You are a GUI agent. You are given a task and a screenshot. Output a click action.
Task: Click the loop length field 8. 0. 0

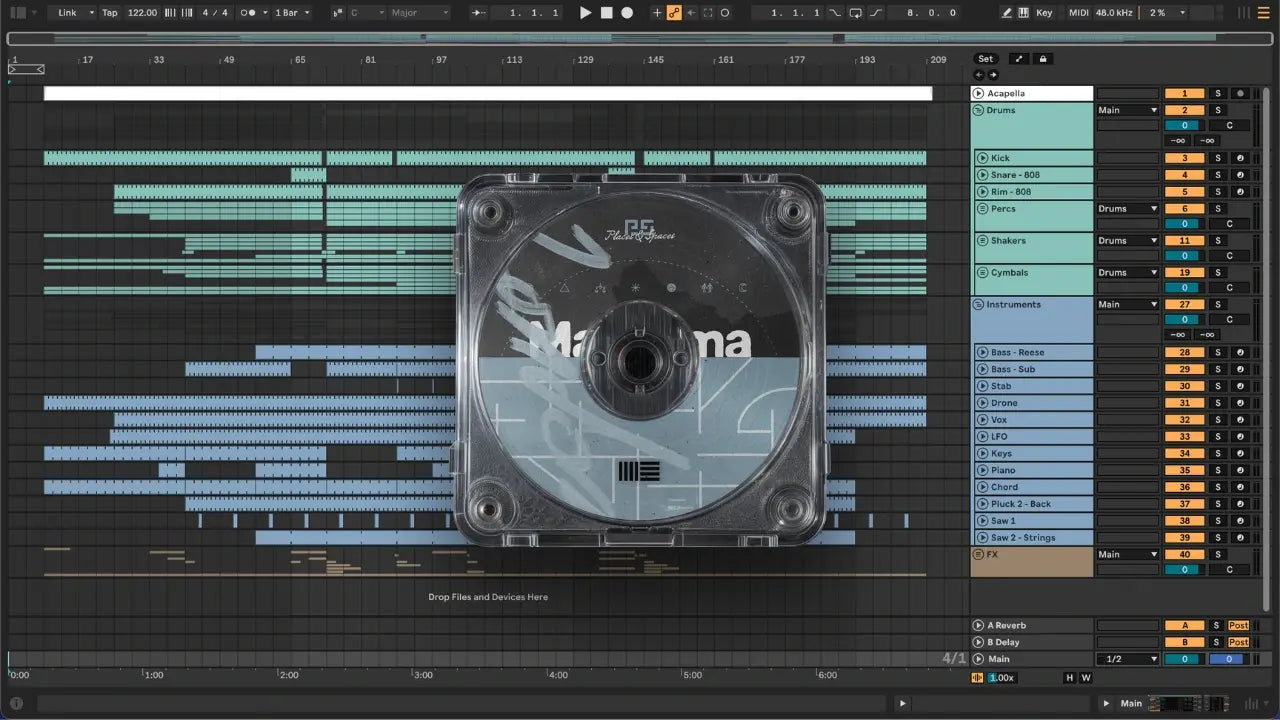coord(924,13)
